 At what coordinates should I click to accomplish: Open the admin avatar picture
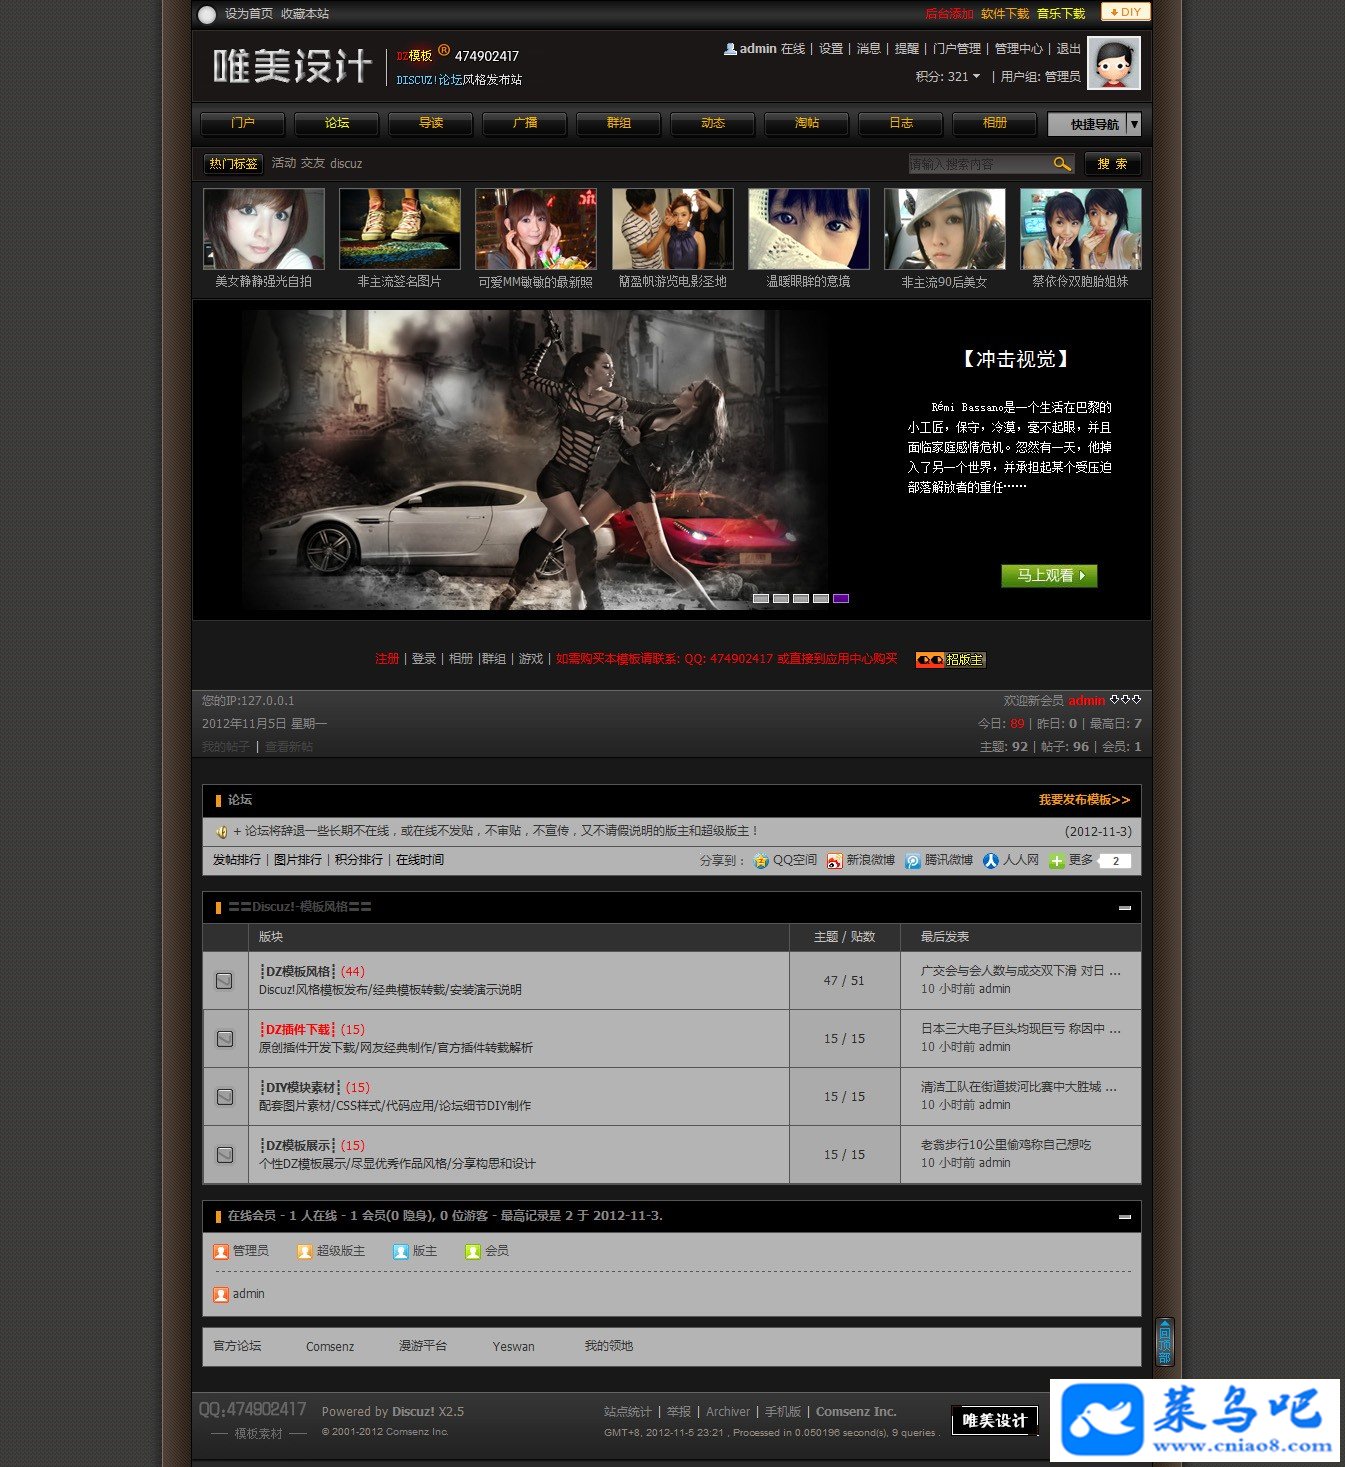(1114, 63)
